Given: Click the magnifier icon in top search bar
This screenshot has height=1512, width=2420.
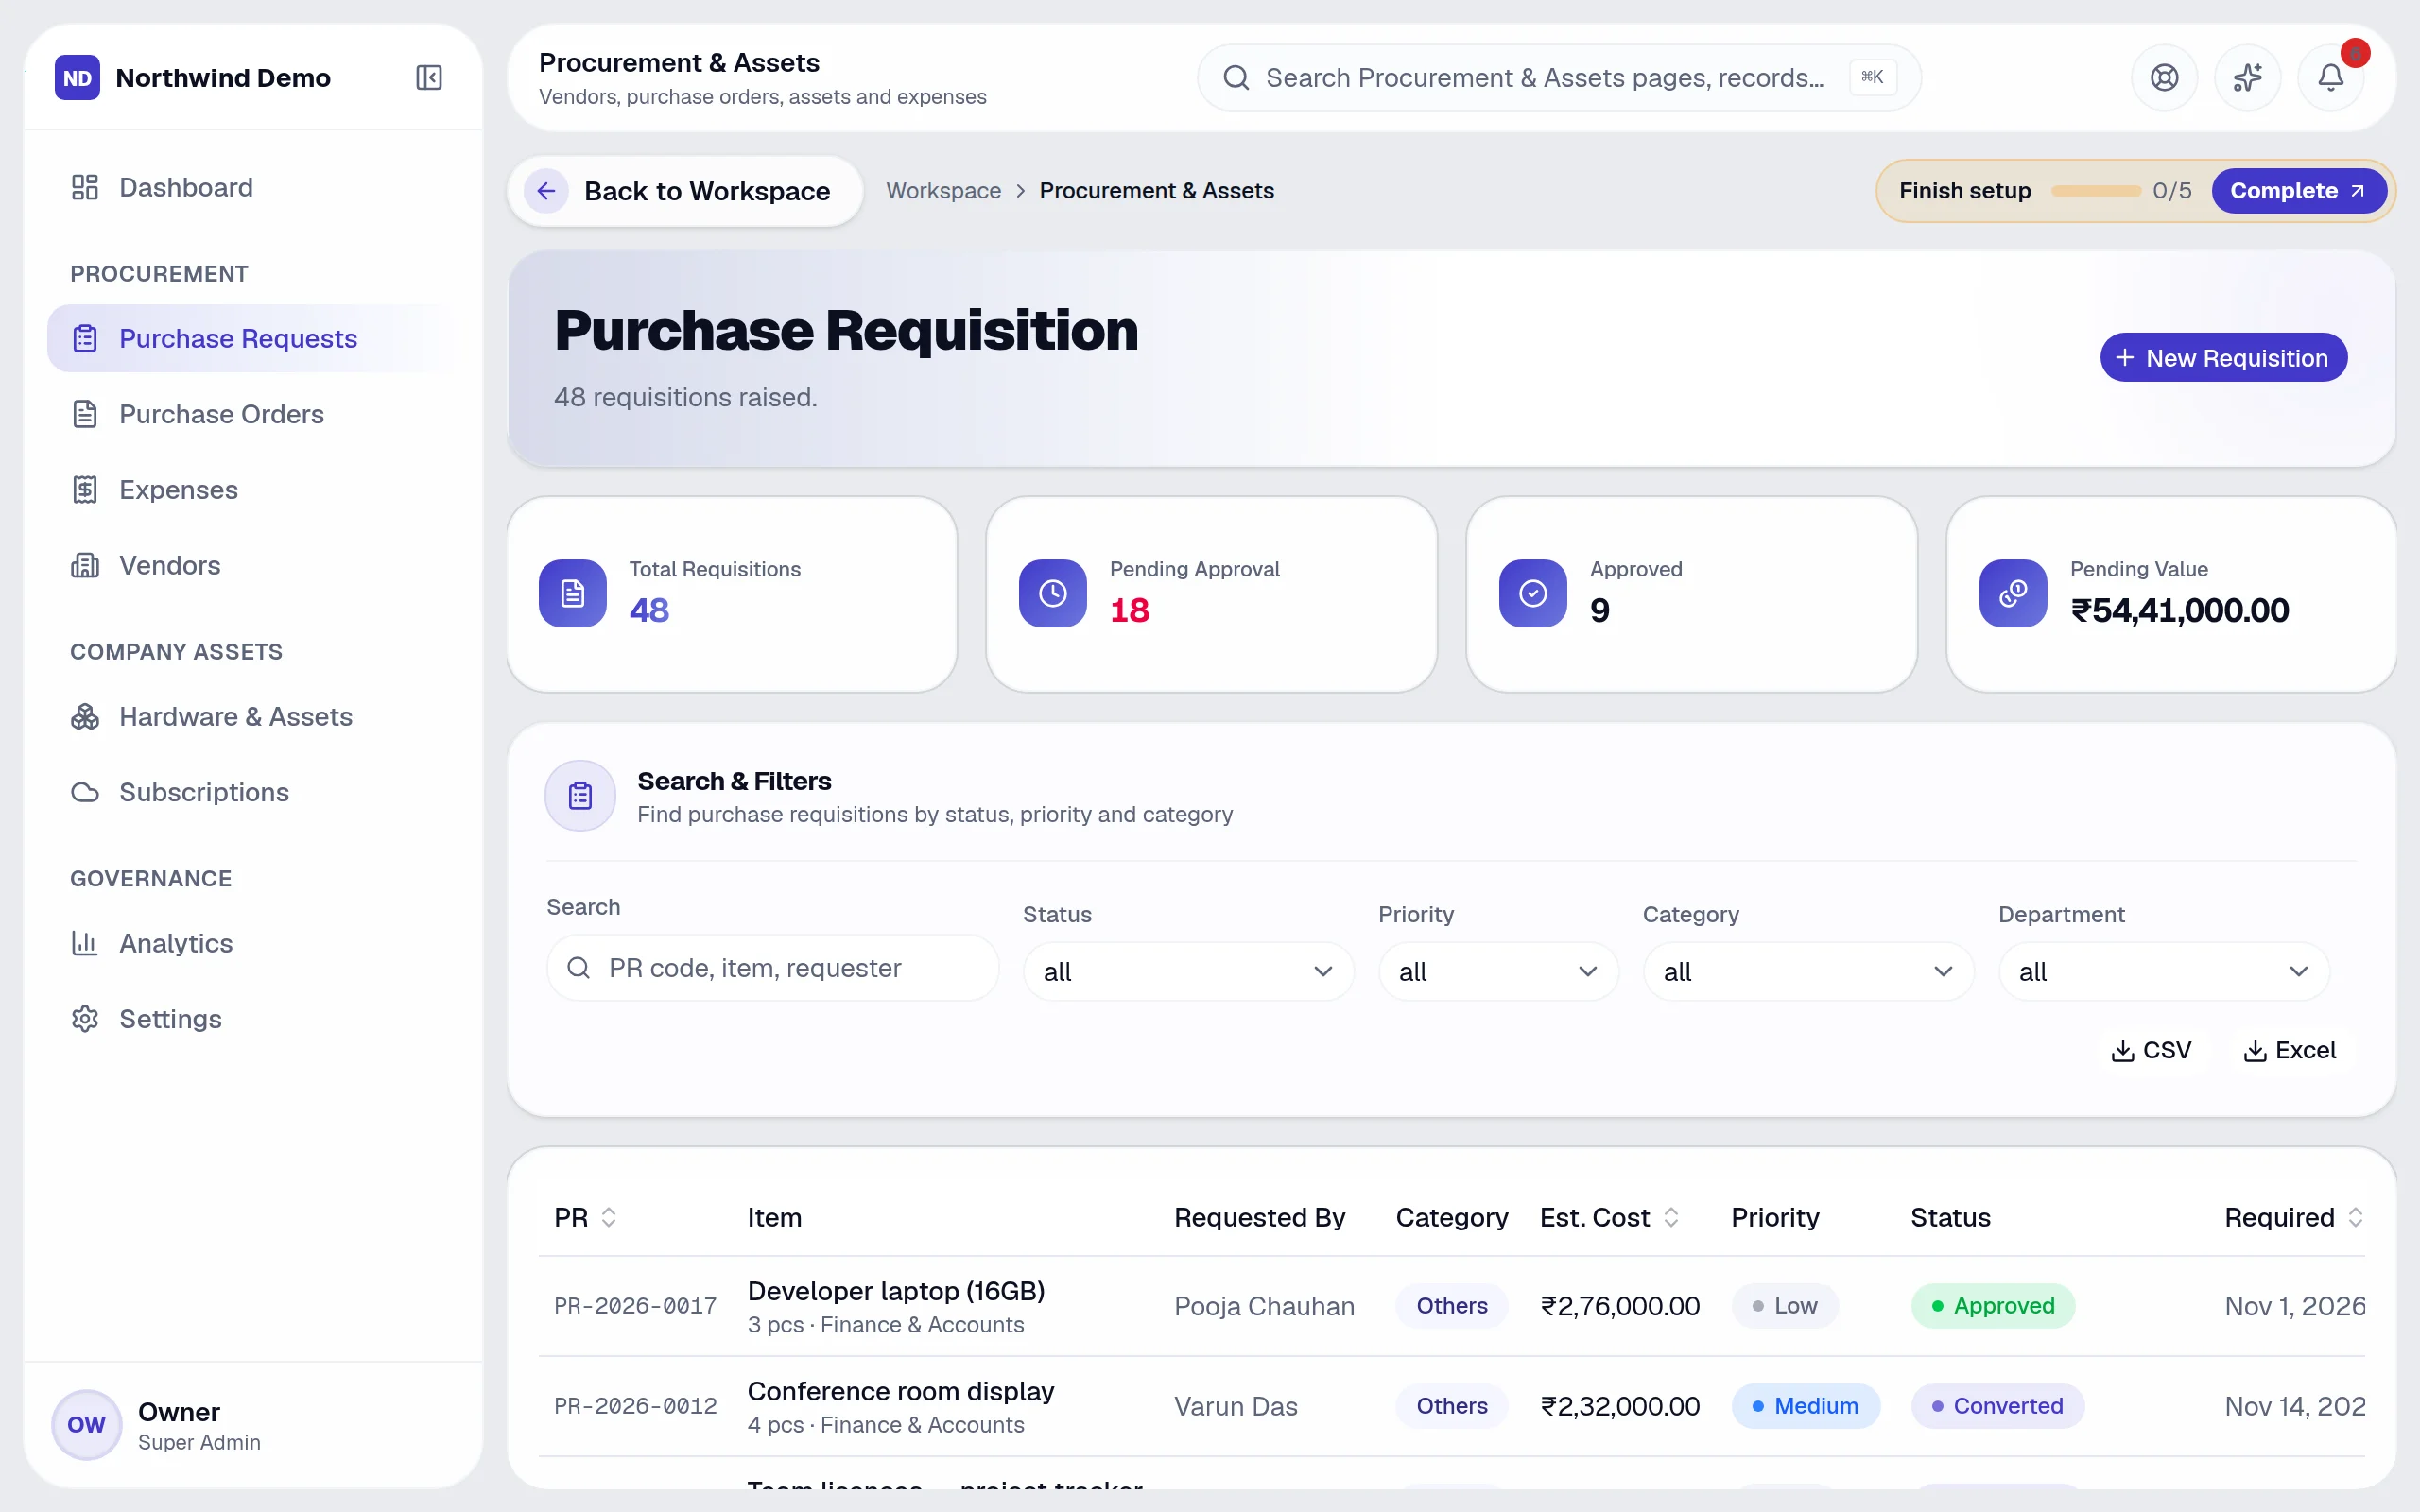Looking at the screenshot, I should 1236,77.
